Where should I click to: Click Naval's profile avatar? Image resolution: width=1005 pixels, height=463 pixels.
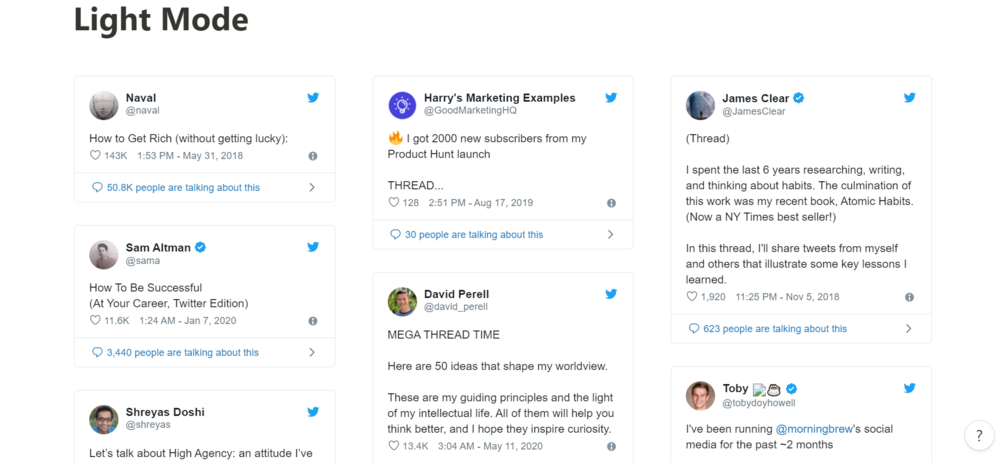click(x=104, y=105)
